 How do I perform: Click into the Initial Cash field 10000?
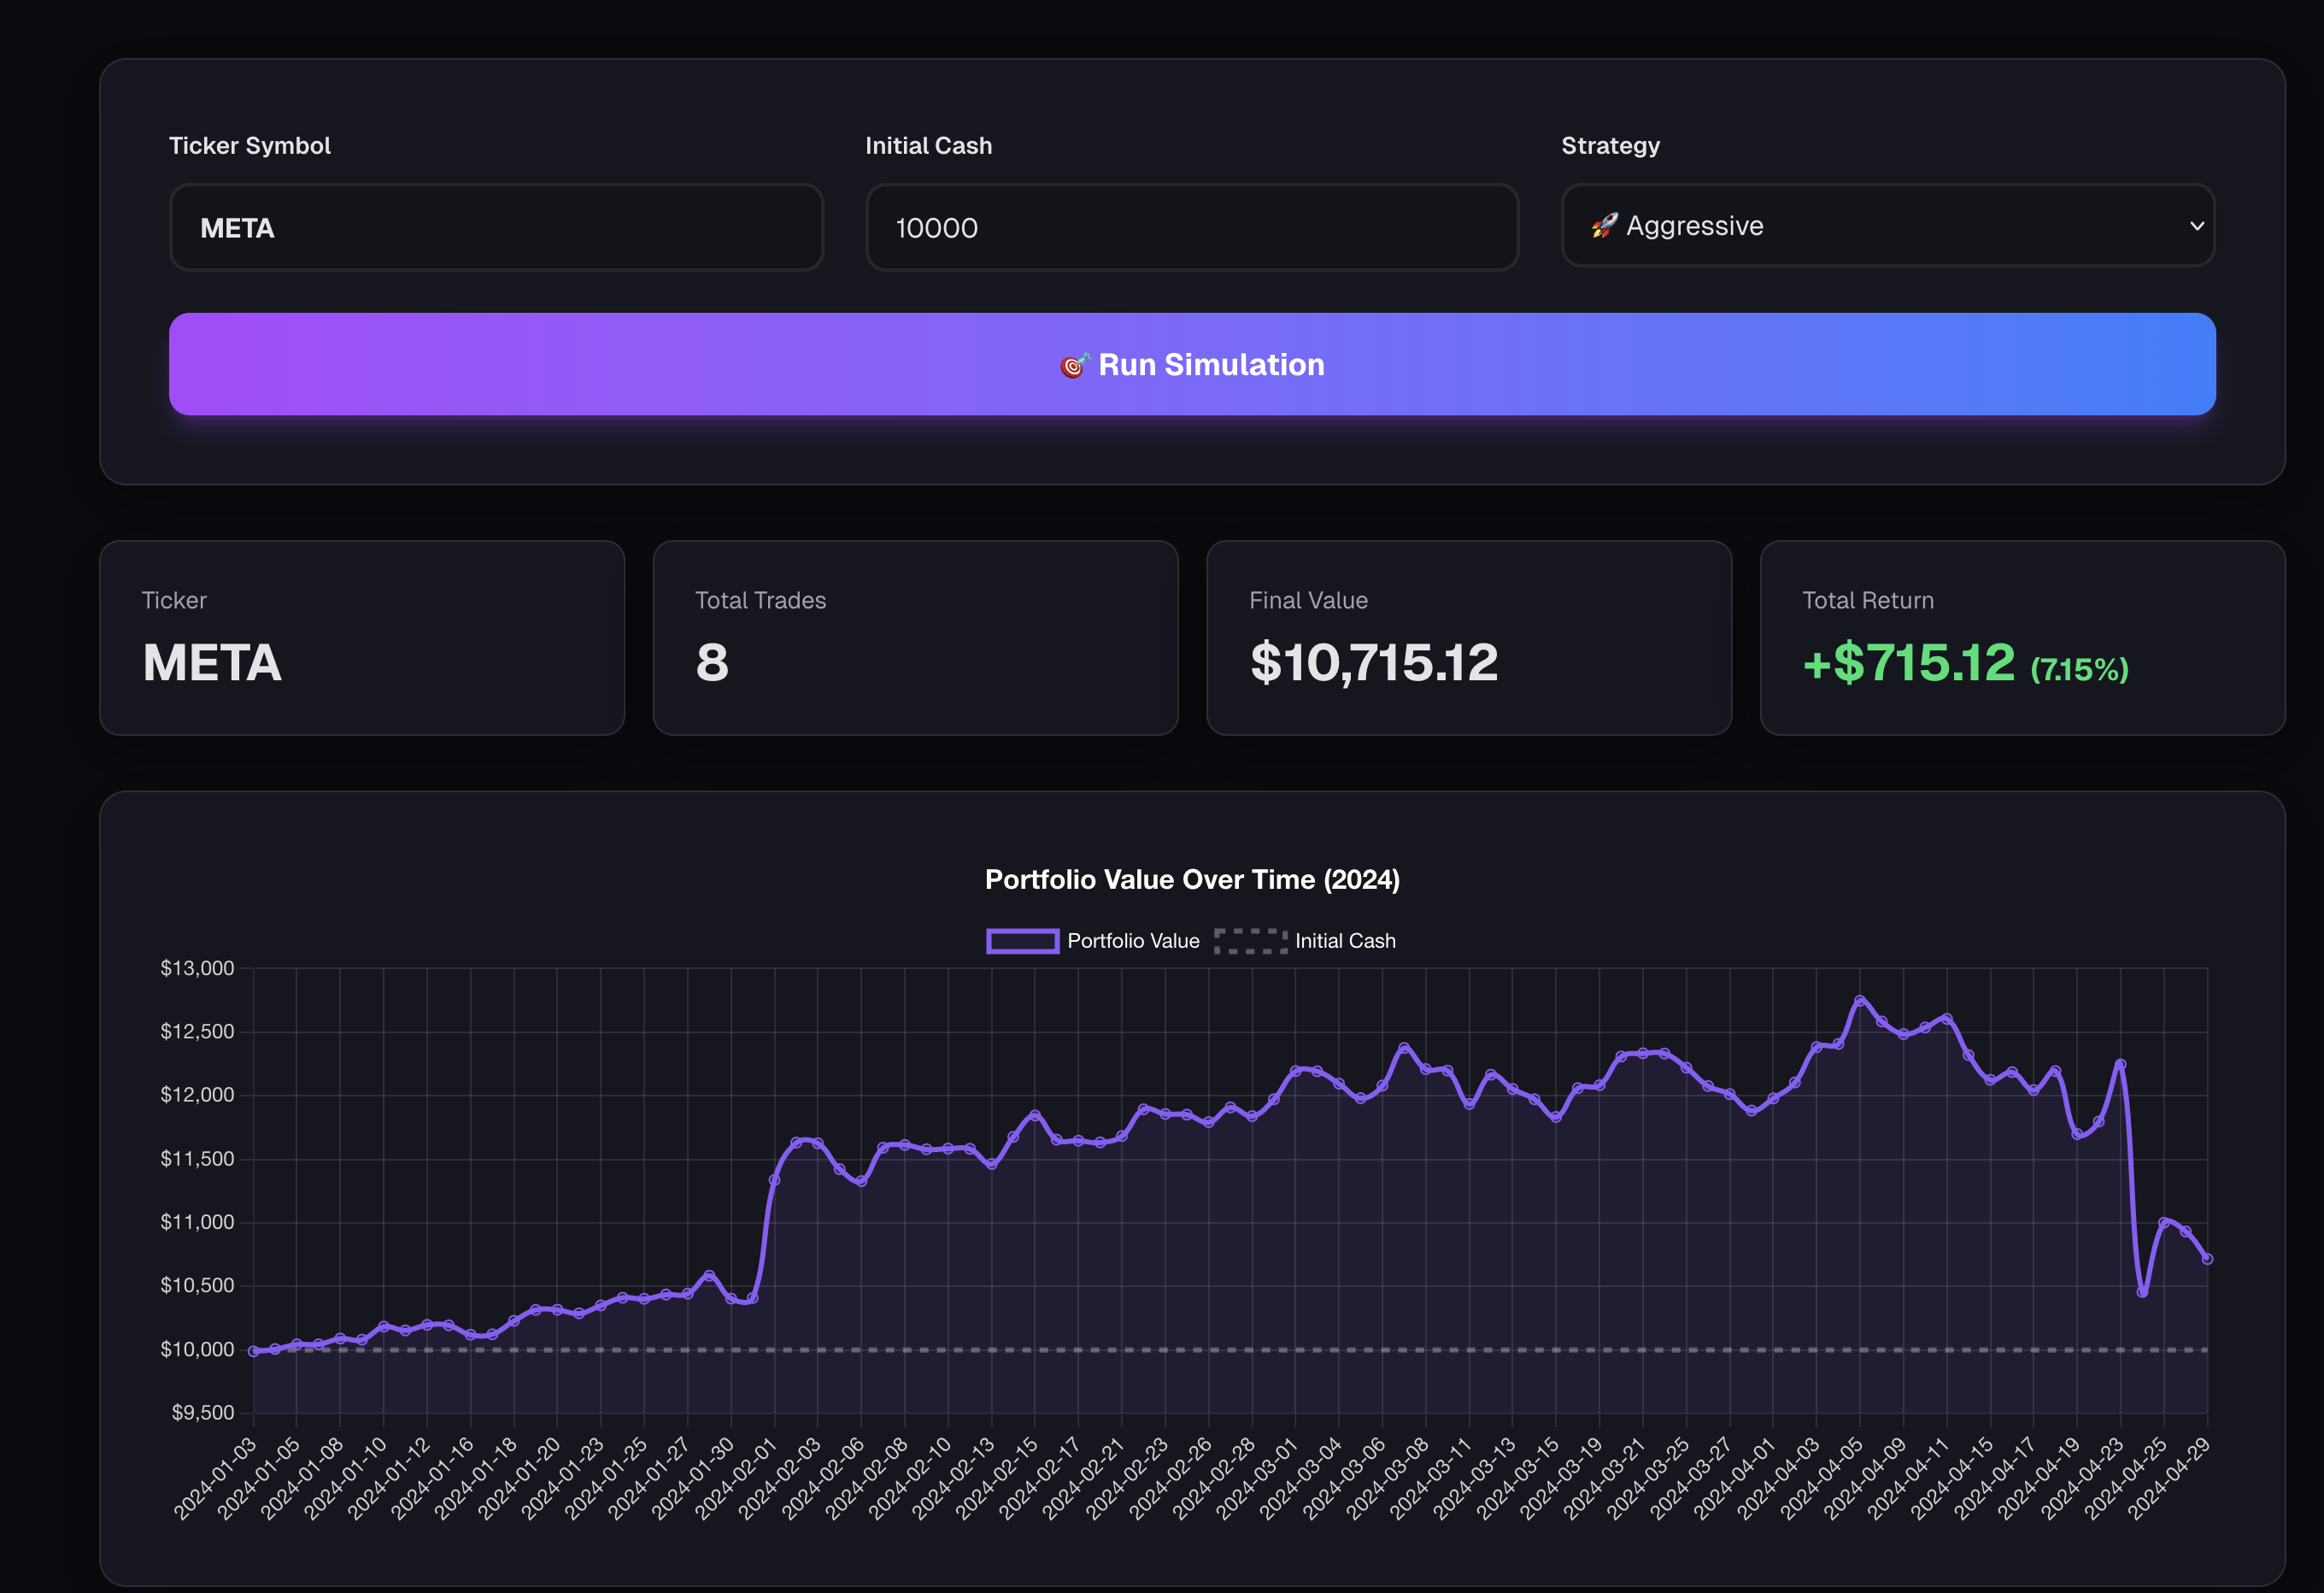tap(1191, 228)
